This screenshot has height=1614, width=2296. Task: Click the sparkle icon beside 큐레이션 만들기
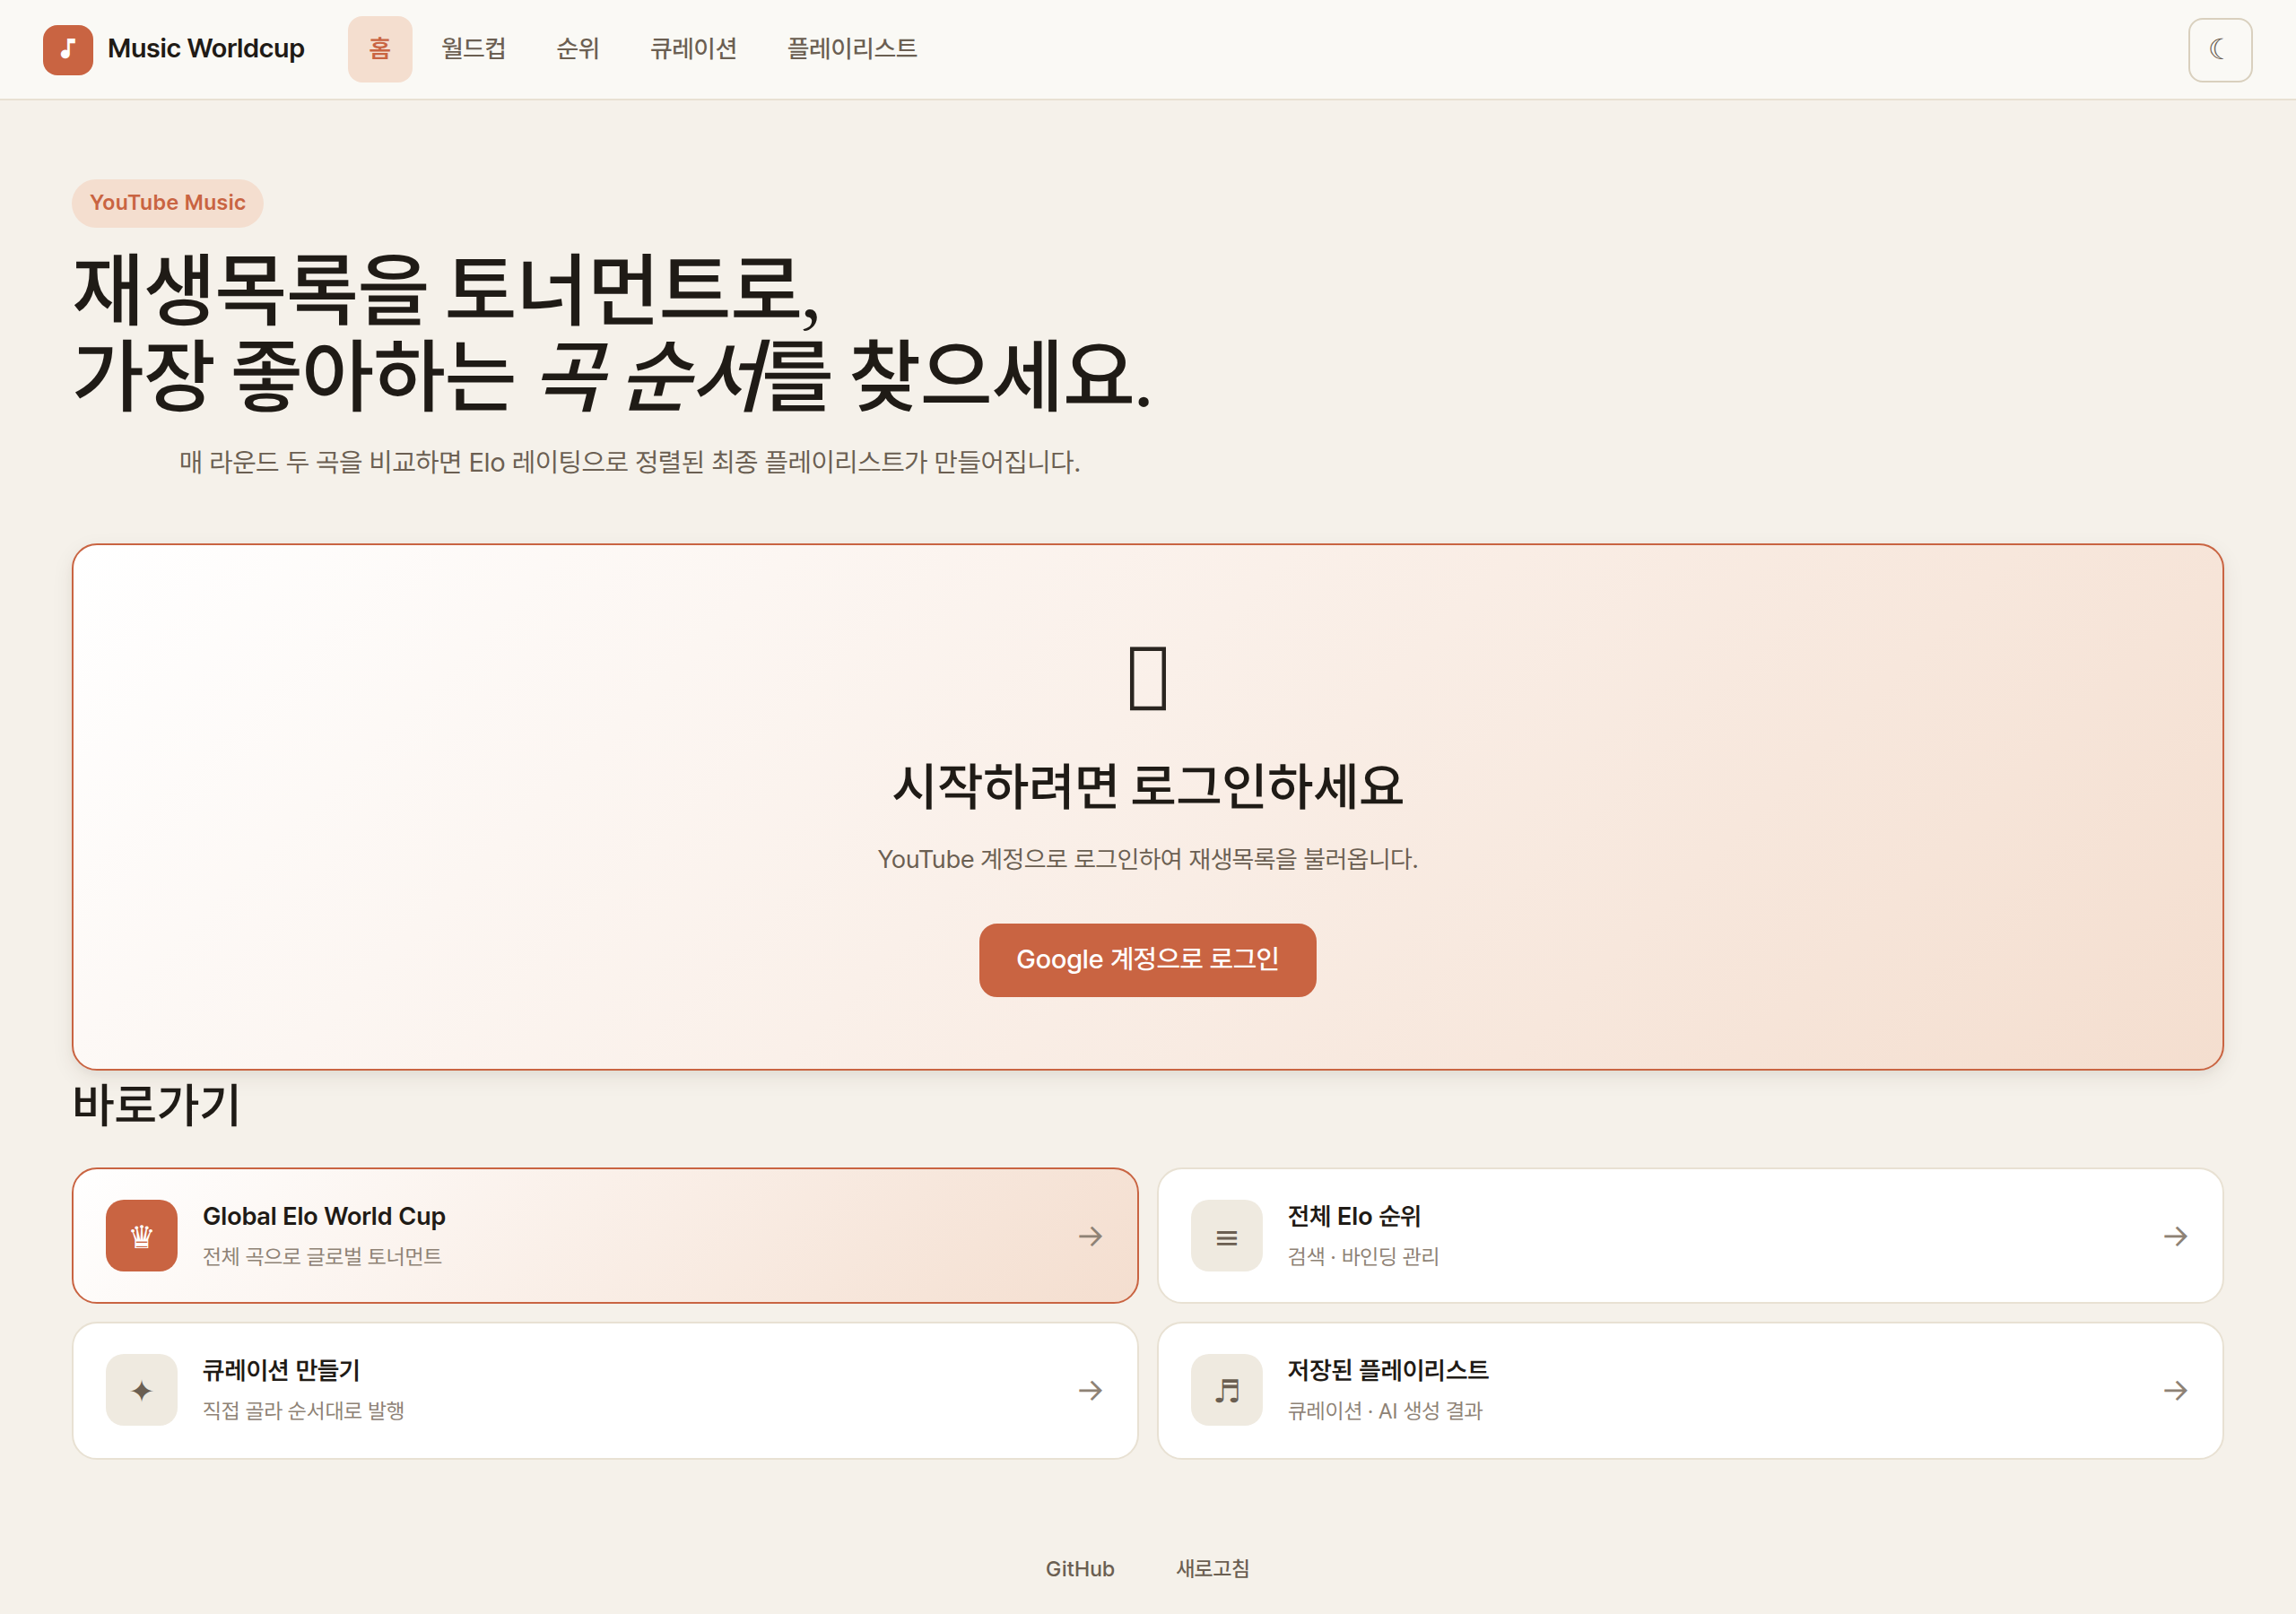coord(142,1389)
